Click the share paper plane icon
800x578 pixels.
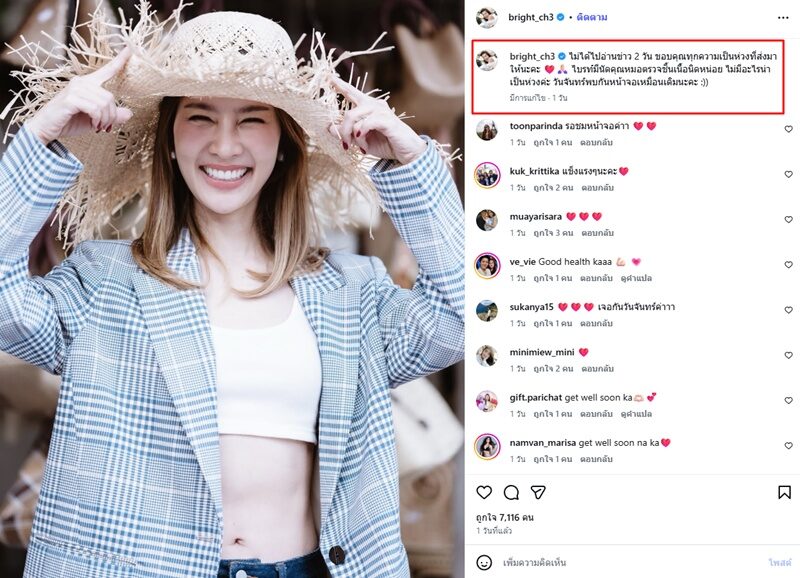pyautogui.click(x=538, y=492)
